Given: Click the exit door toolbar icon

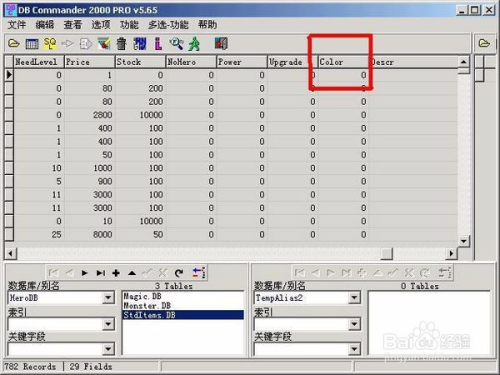Looking at the screenshot, I should [221, 44].
